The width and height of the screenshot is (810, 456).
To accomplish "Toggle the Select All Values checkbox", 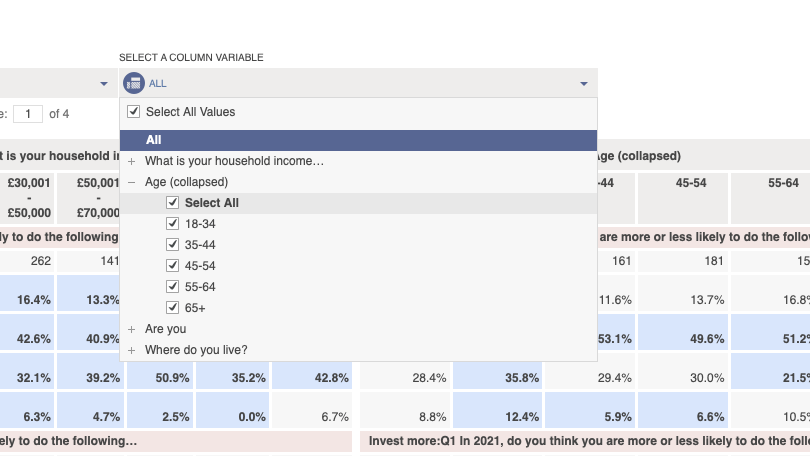I will pyautogui.click(x=134, y=112).
